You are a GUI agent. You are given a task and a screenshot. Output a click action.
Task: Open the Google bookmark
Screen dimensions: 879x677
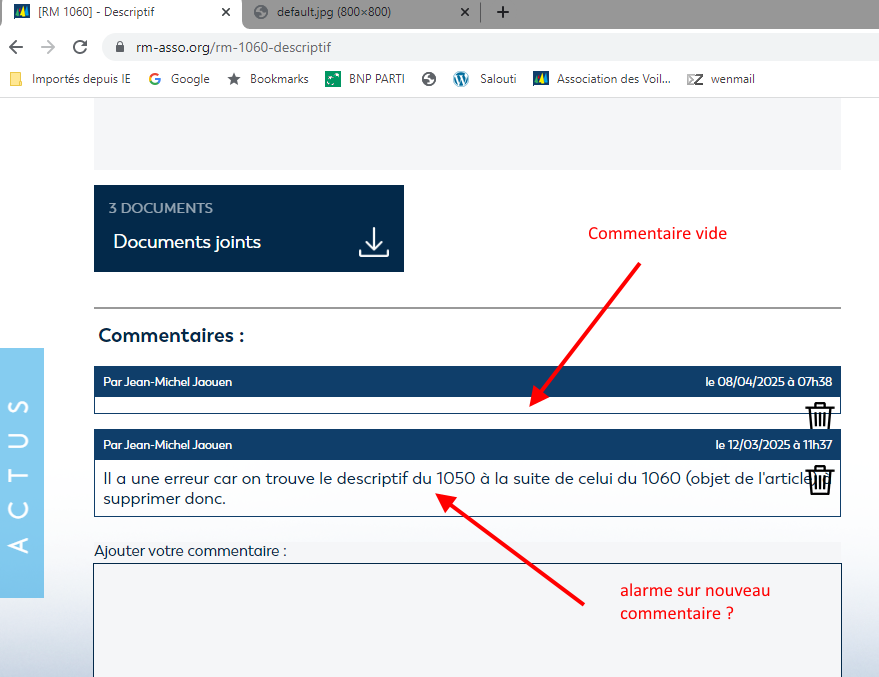point(179,79)
